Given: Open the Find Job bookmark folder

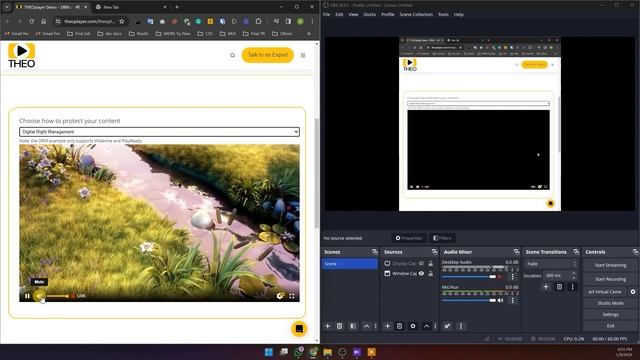Looking at the screenshot, I should point(79,33).
